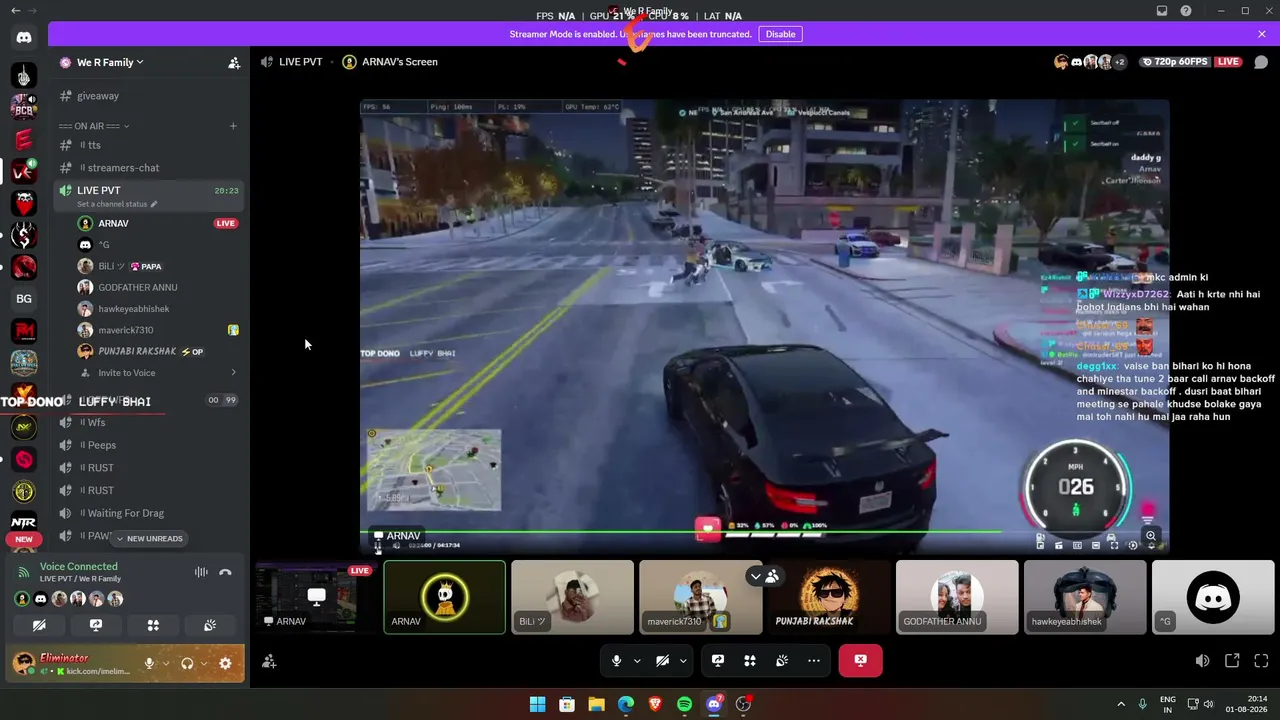Open Discord home direct messages
The width and height of the screenshot is (1280, 720).
(x=24, y=38)
